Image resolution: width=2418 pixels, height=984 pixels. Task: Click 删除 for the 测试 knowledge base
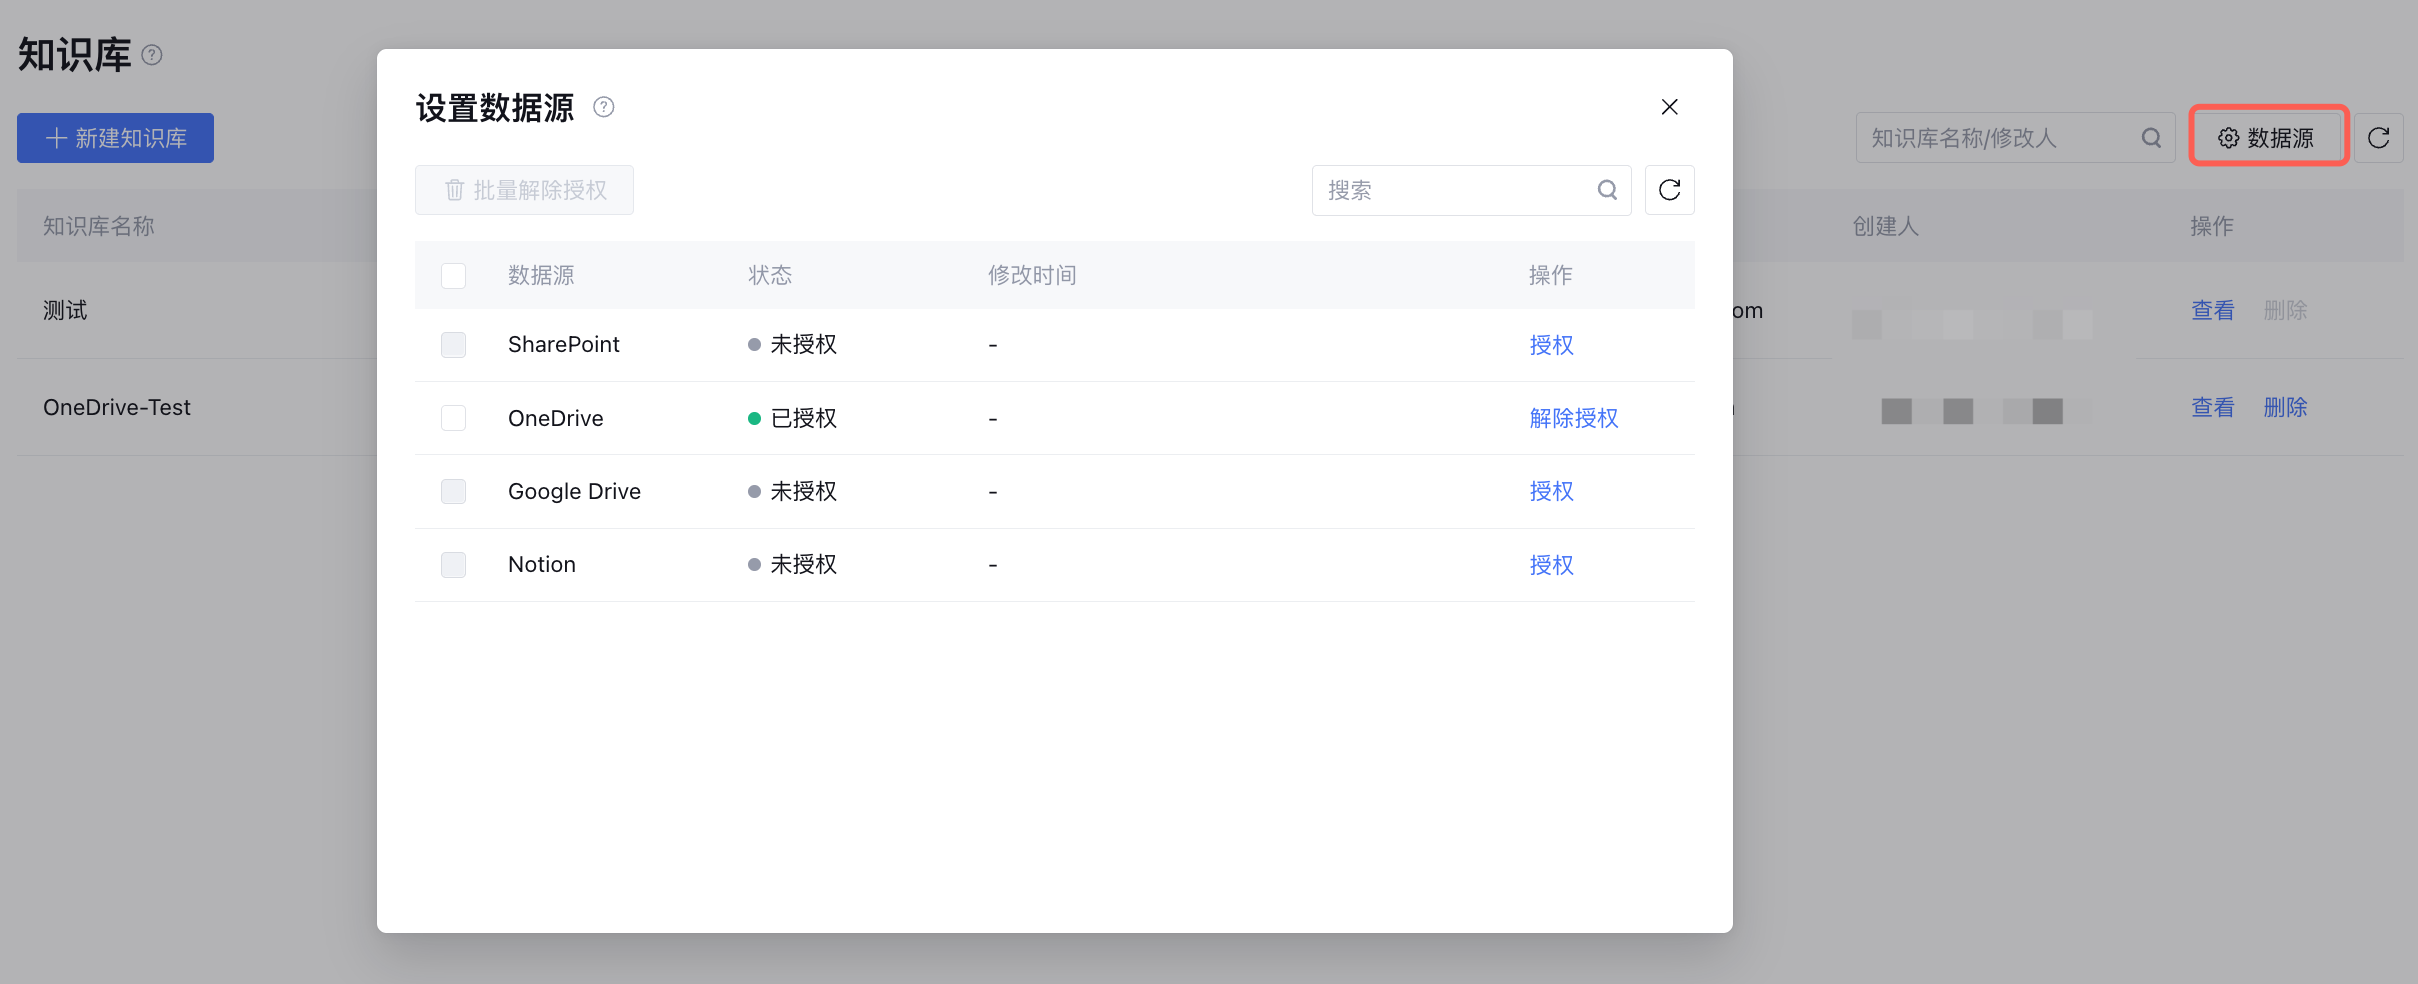pos(2285,311)
